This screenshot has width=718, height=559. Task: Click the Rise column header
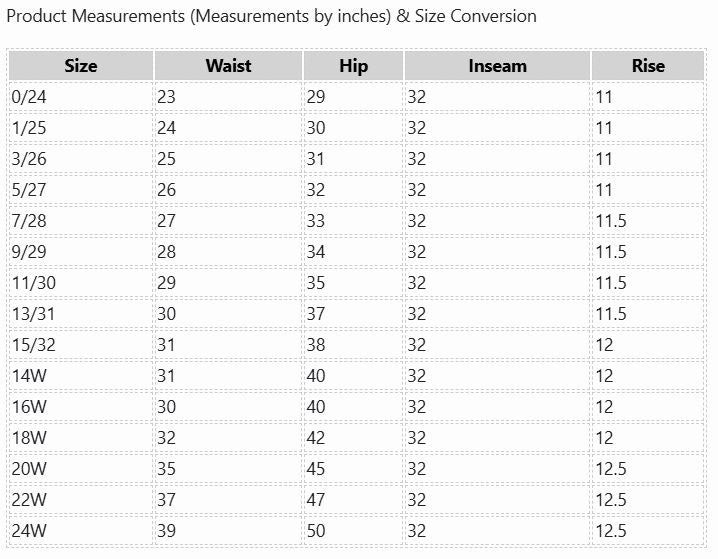tap(648, 66)
